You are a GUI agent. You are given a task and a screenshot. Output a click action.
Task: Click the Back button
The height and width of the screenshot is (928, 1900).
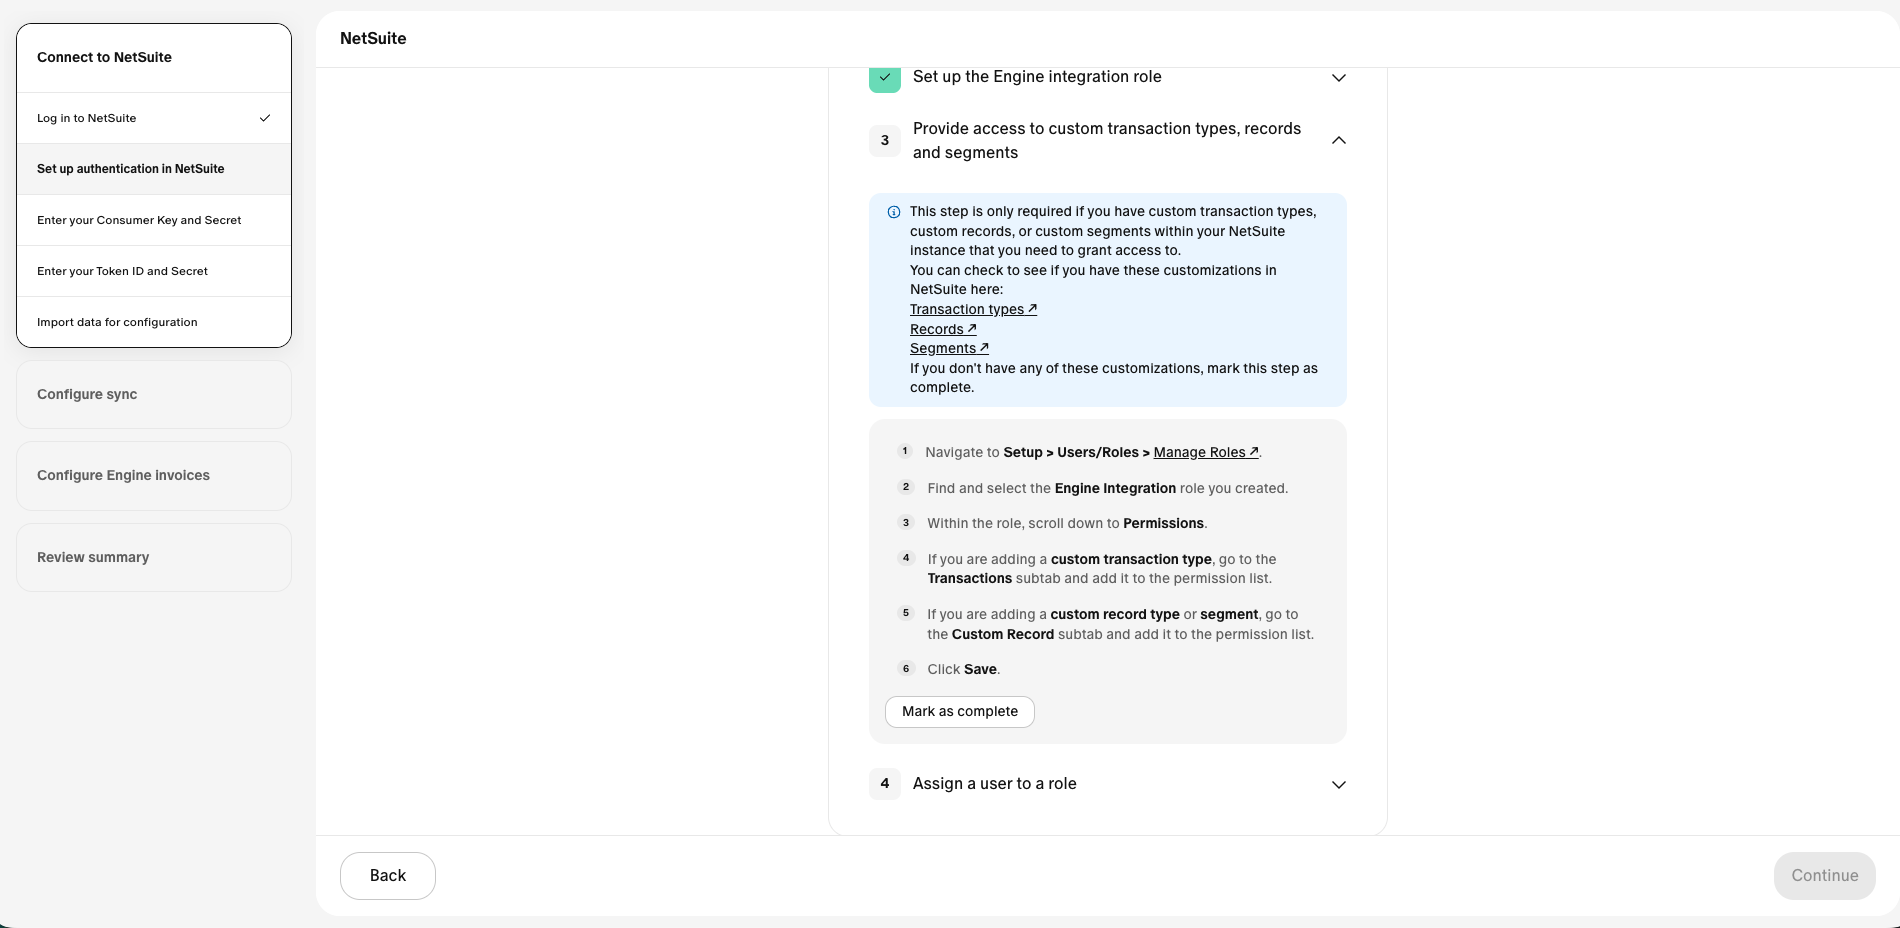[388, 876]
